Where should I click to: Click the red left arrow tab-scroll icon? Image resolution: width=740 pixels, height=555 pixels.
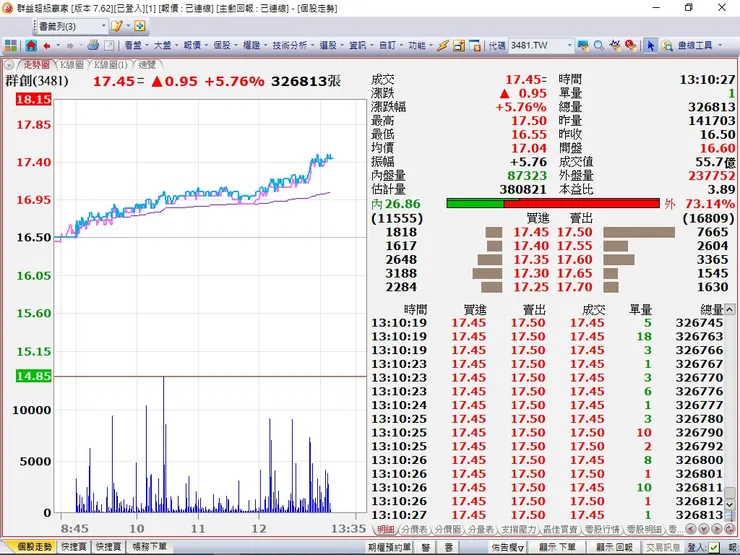[690, 529]
